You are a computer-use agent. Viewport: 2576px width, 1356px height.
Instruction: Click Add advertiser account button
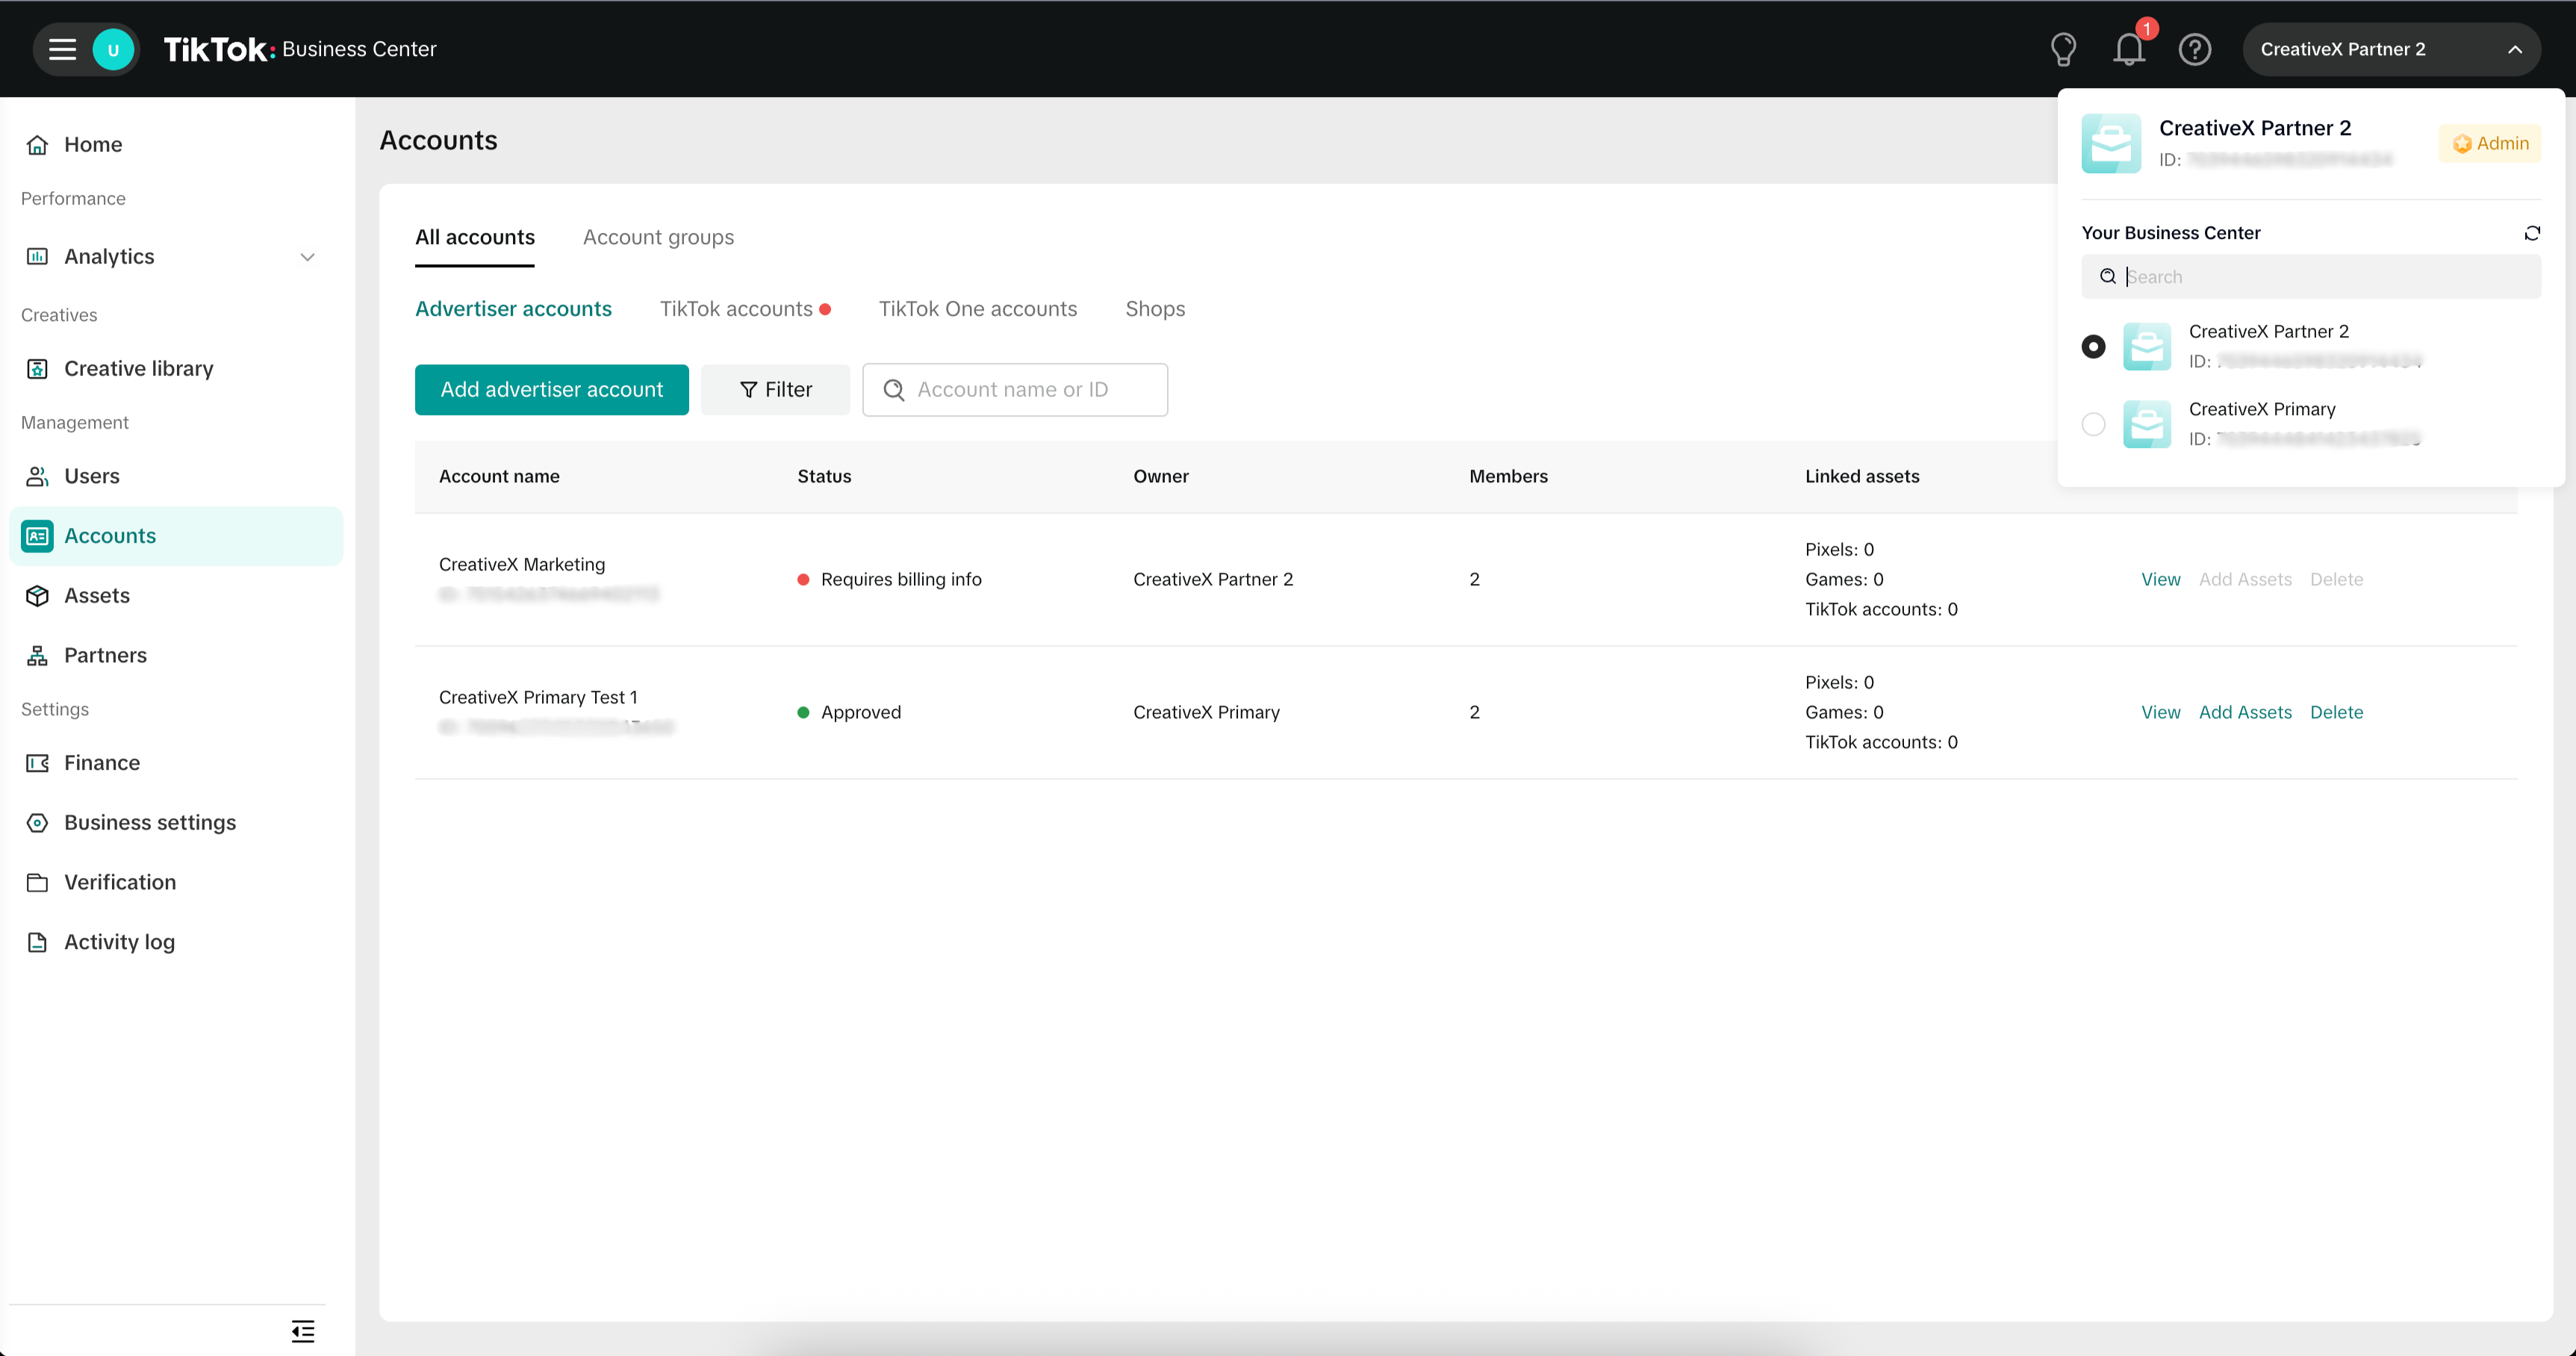coord(551,389)
